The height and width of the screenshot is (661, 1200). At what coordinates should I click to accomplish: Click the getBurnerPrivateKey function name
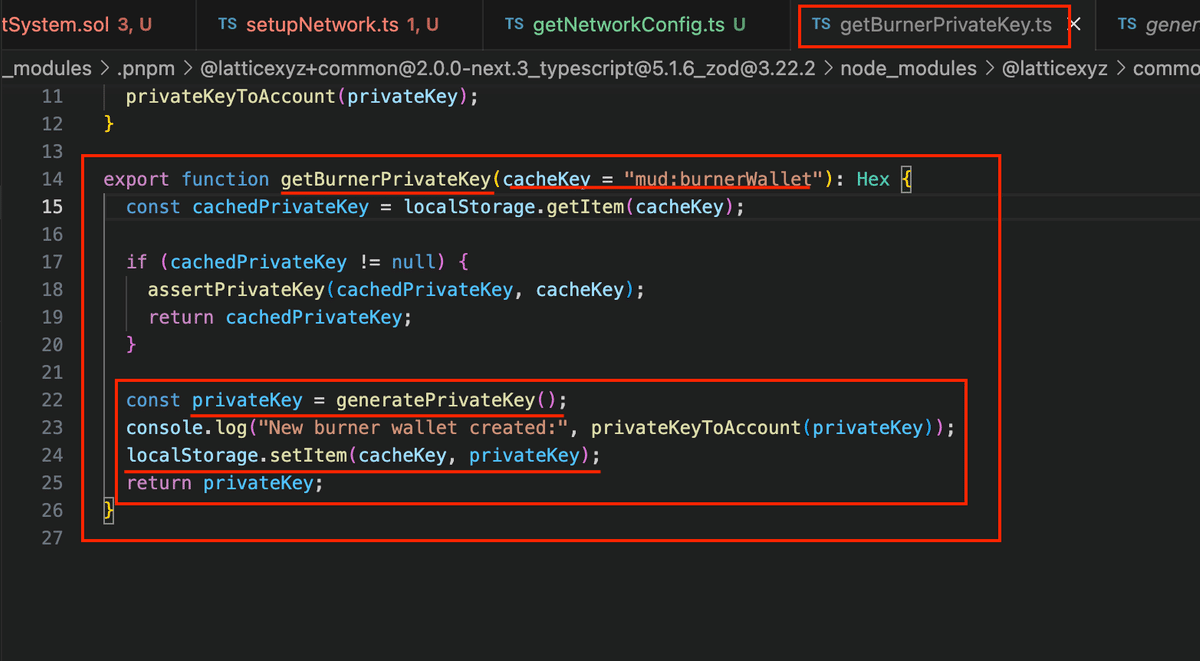[x=387, y=180]
